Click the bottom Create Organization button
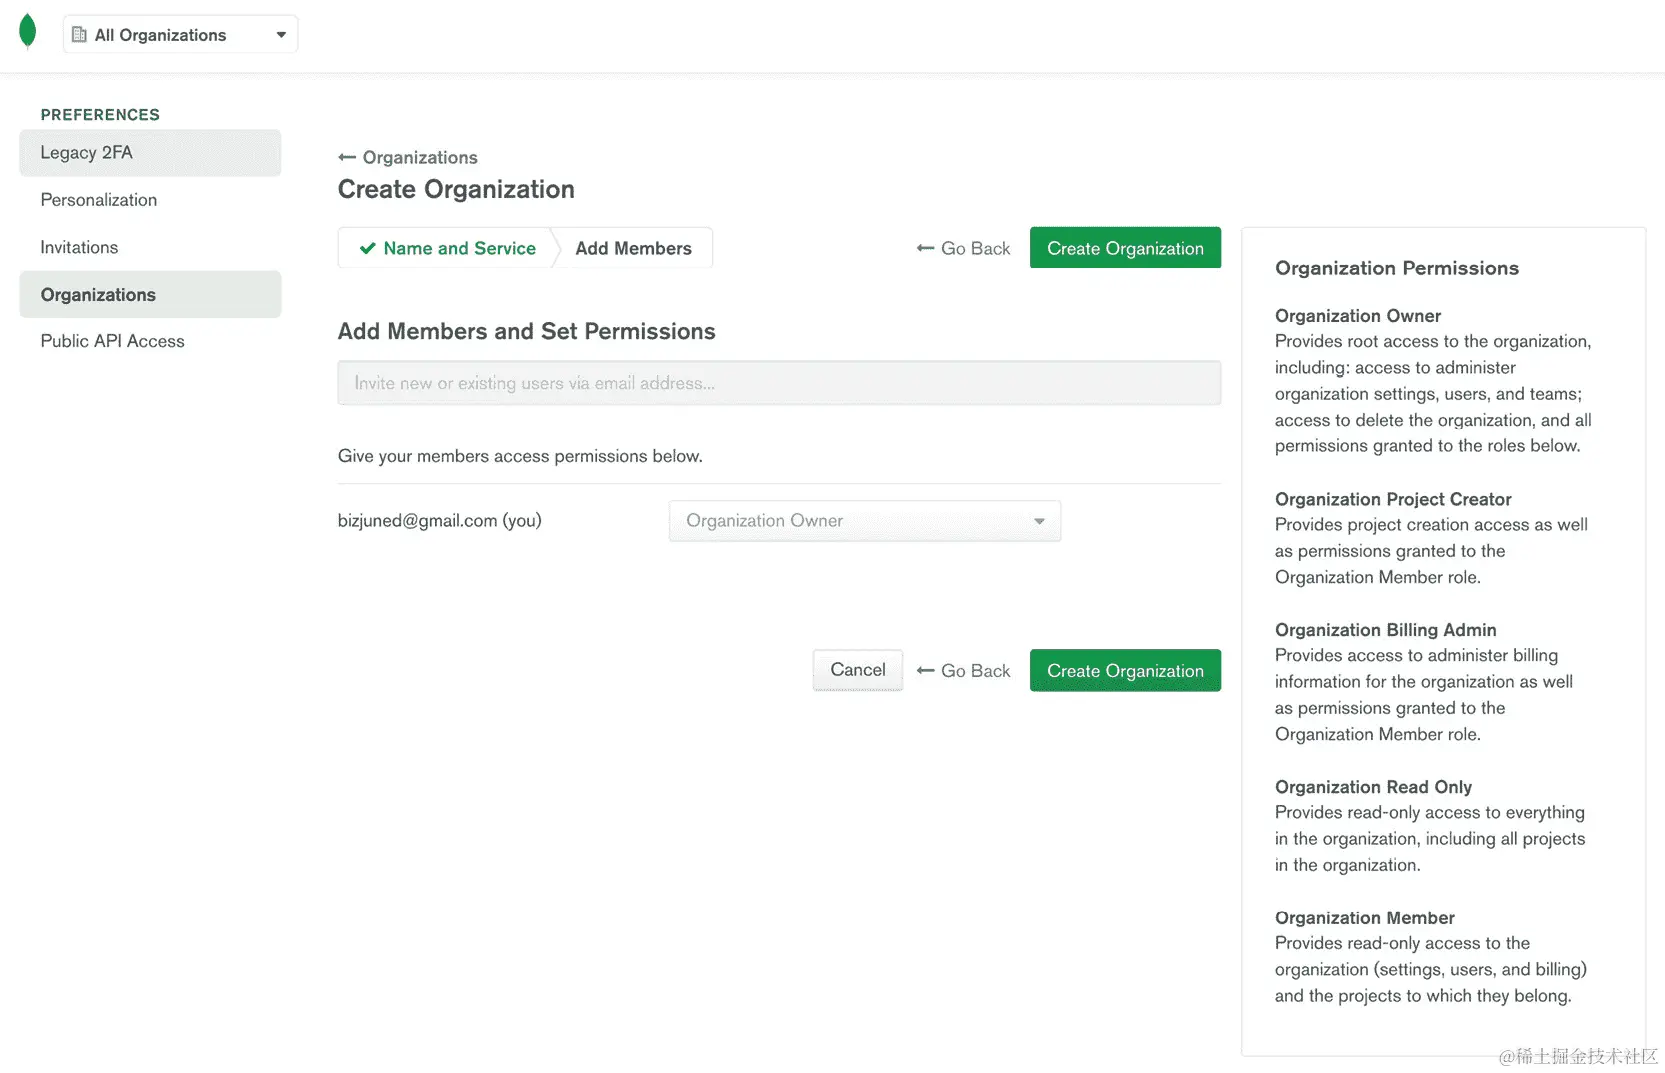Screen dimensions: 1665x1073 pyautogui.click(x=1125, y=671)
